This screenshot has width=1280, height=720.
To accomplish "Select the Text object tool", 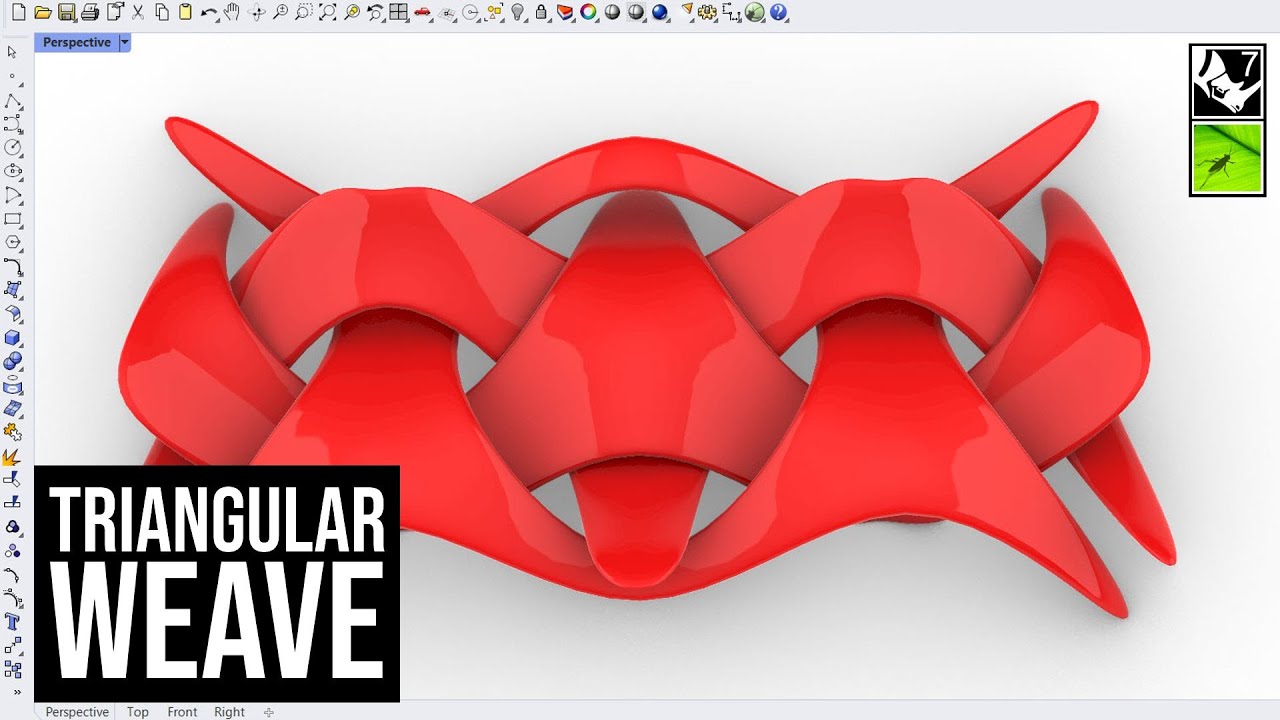I will (13, 622).
